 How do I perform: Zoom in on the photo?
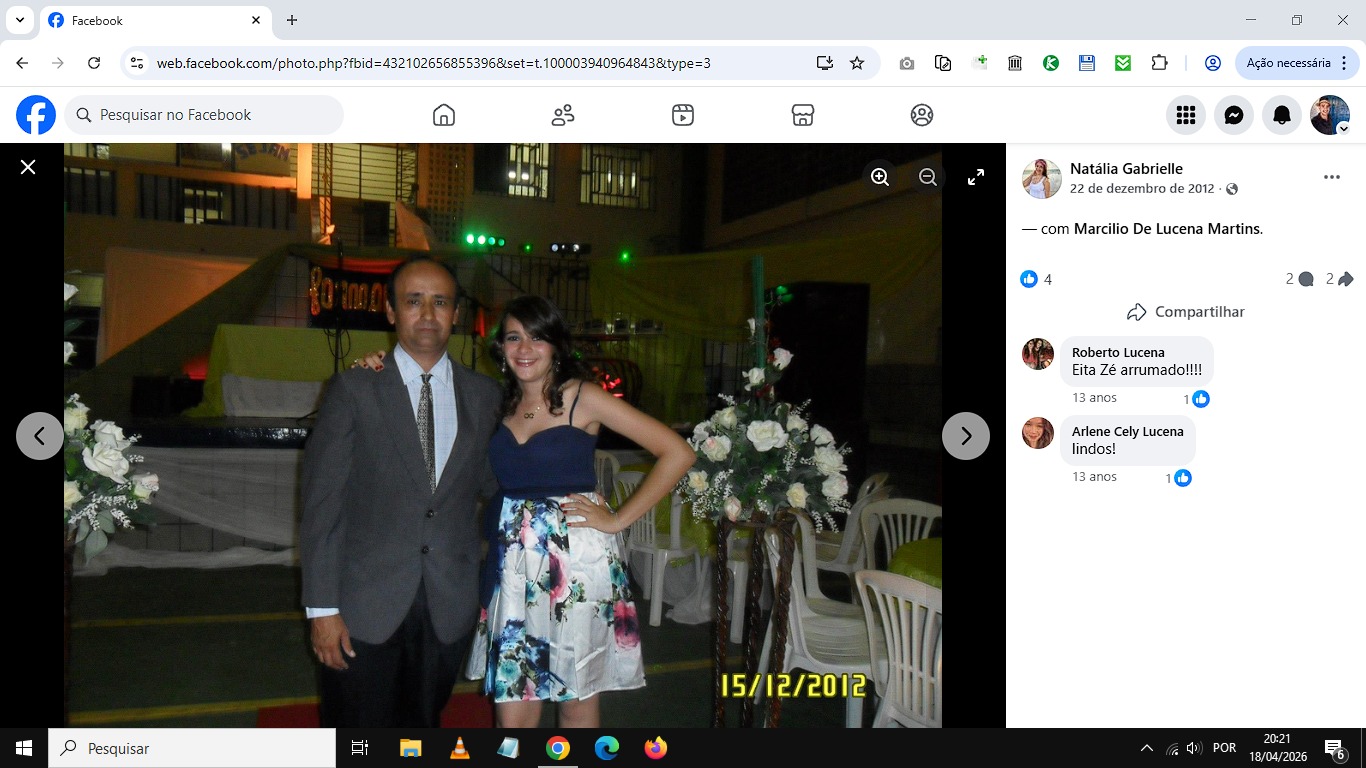(x=880, y=177)
